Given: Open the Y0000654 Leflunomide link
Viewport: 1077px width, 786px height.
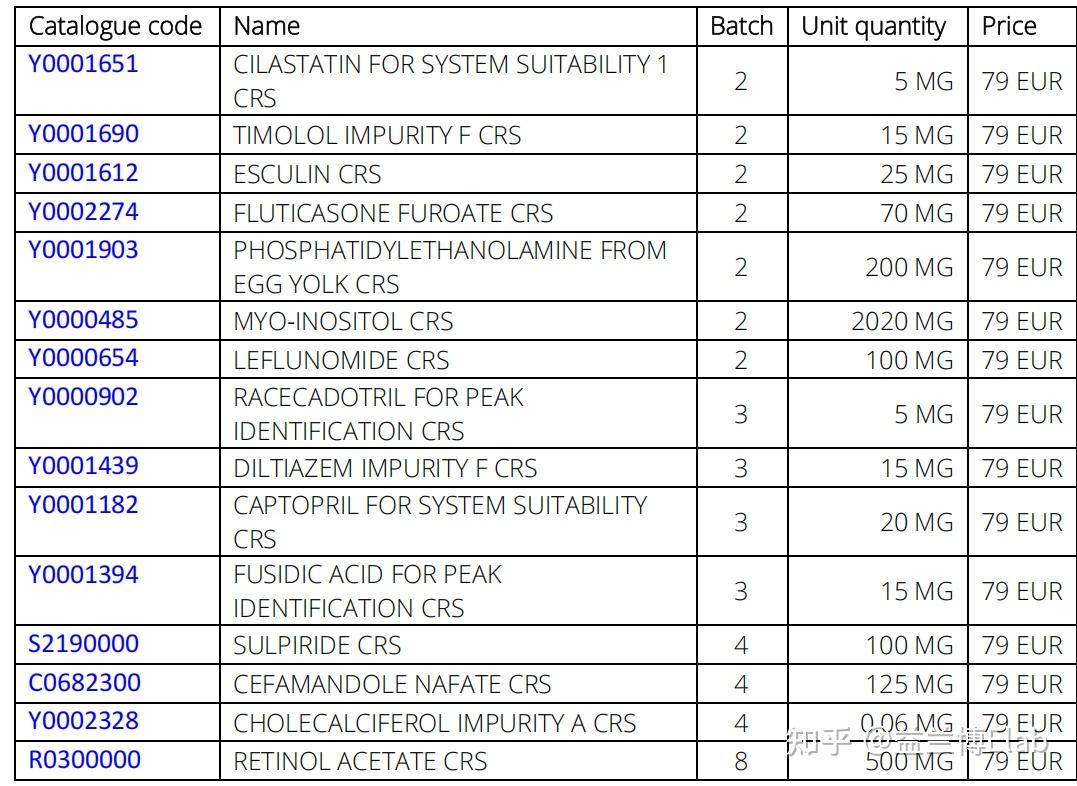Looking at the screenshot, I should 83,359.
